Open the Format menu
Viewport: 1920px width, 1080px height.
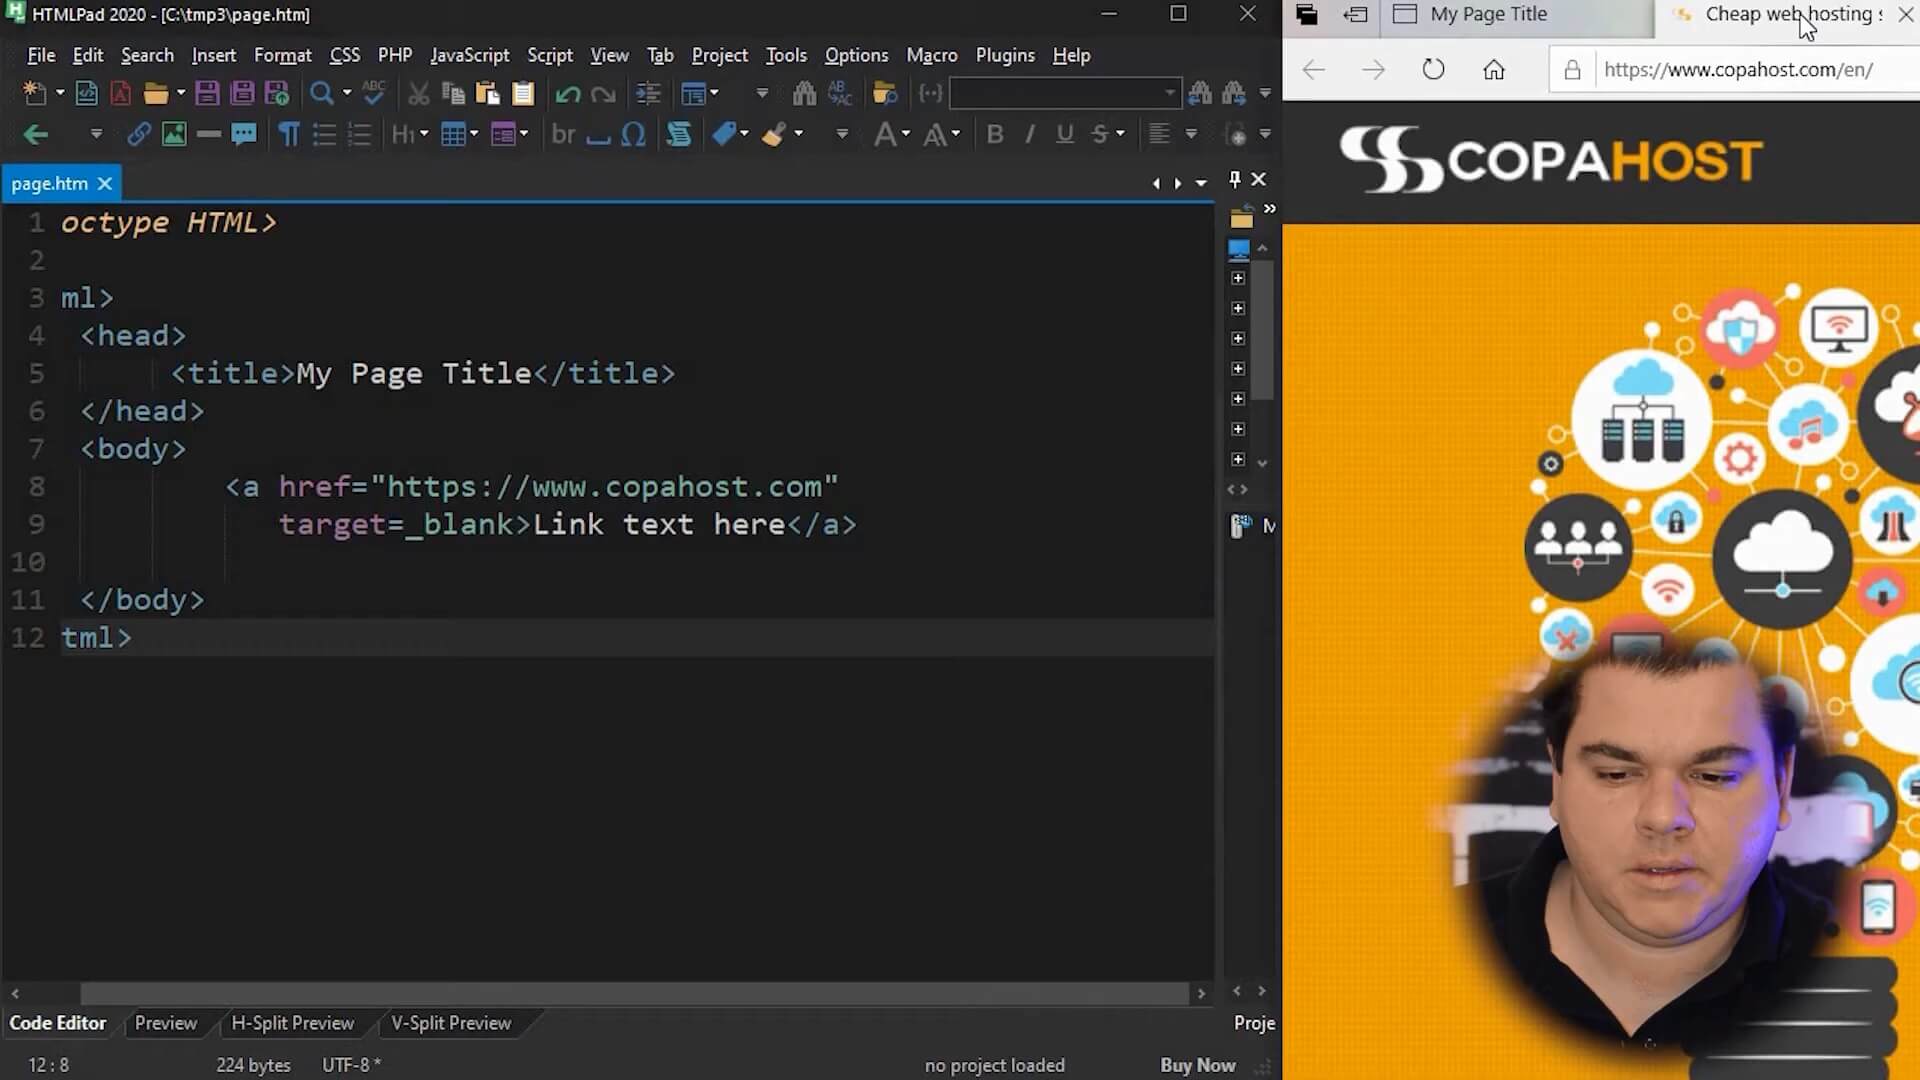[282, 54]
